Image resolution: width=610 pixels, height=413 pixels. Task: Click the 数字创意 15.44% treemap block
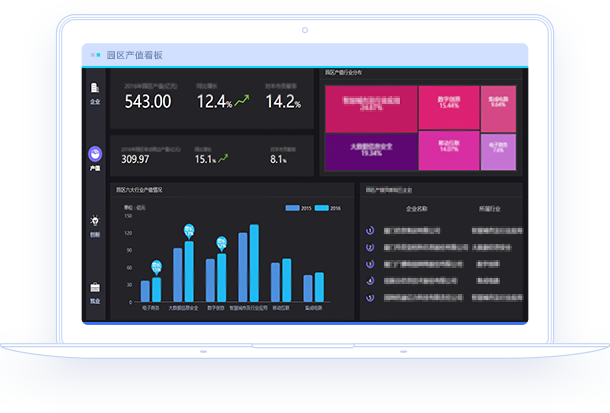448,106
